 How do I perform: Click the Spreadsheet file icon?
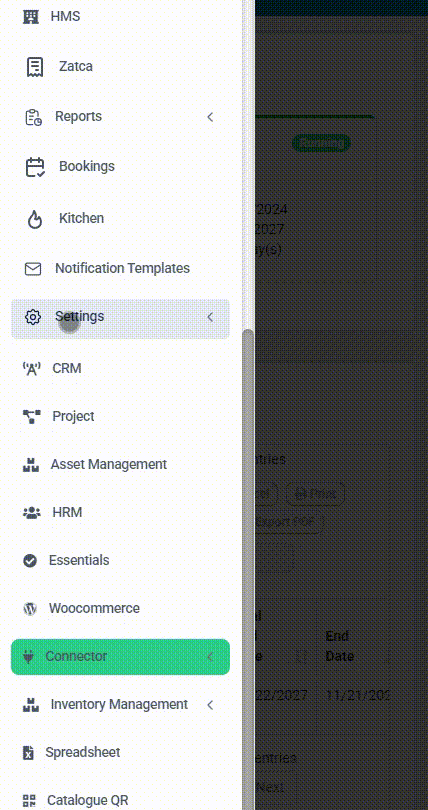tap(28, 753)
